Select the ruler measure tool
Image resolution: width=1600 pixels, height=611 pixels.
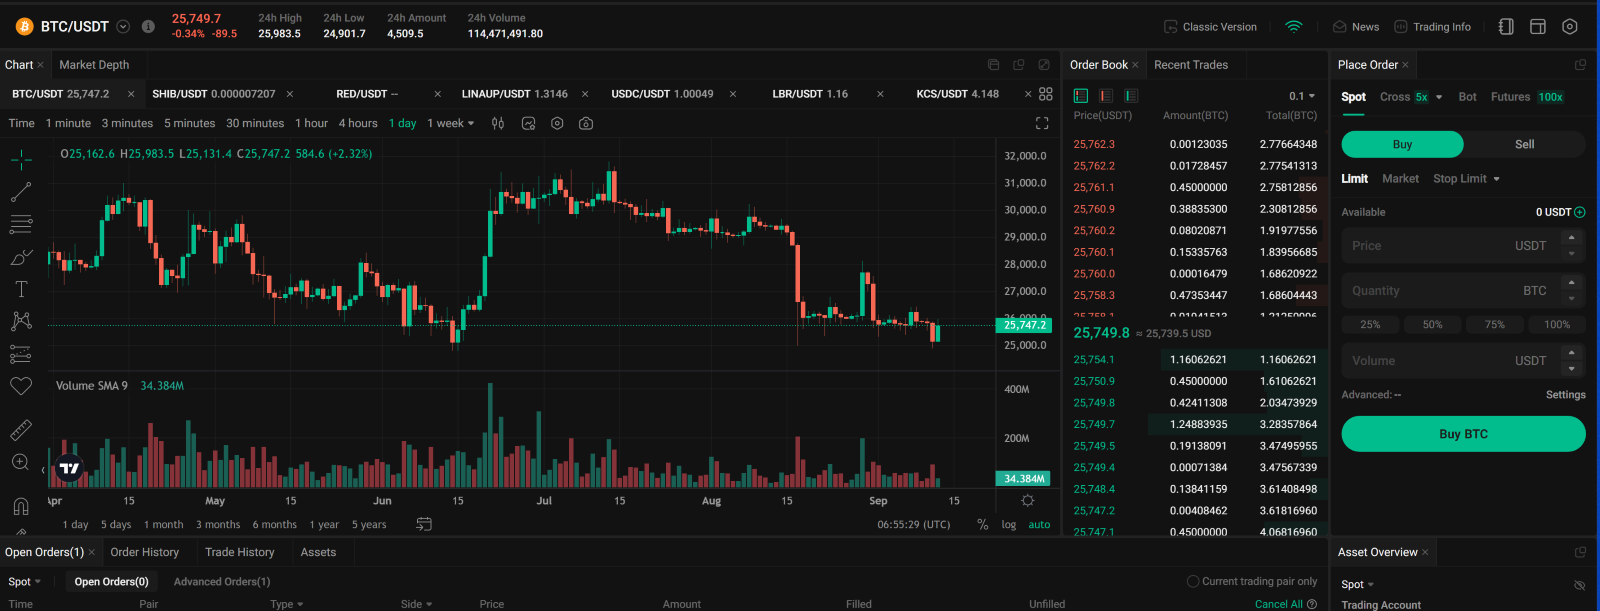21,430
